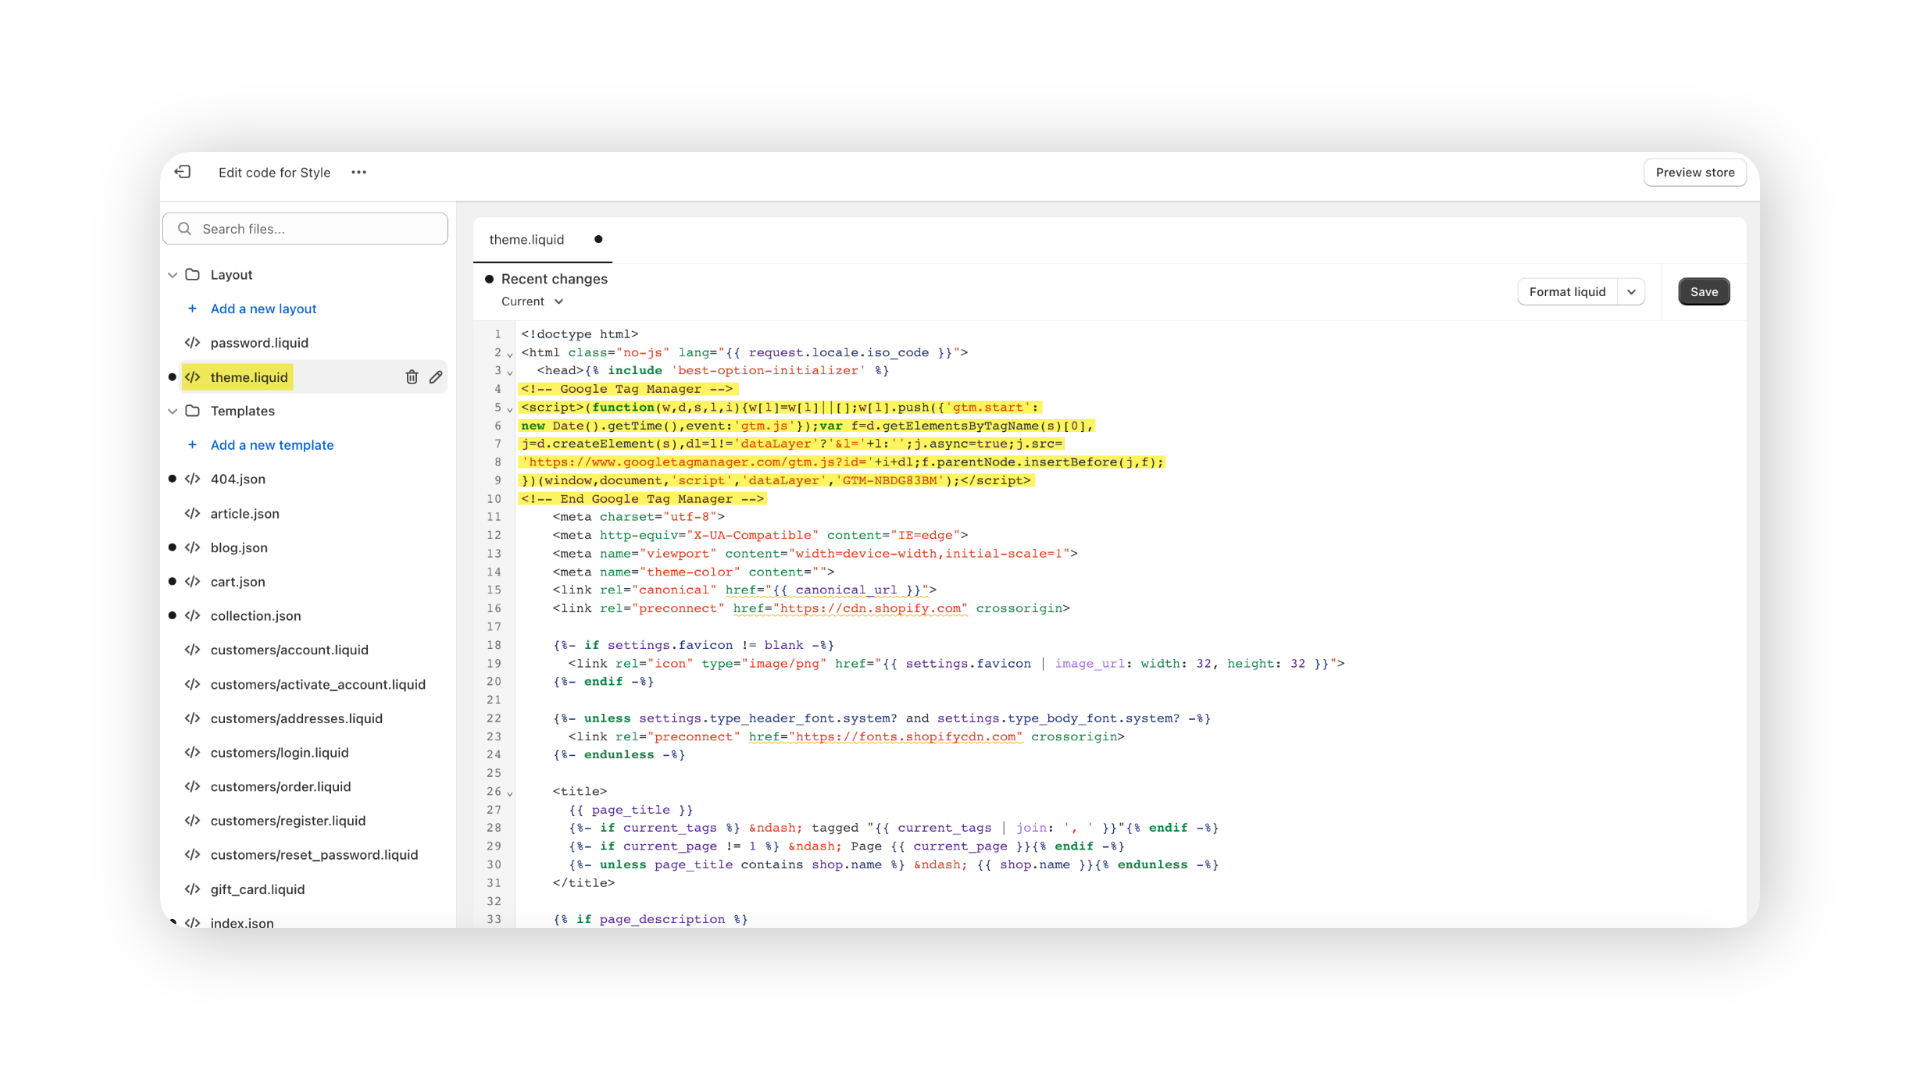Open article.json template file
Screen dimensions: 1920x1080
pyautogui.click(x=245, y=513)
